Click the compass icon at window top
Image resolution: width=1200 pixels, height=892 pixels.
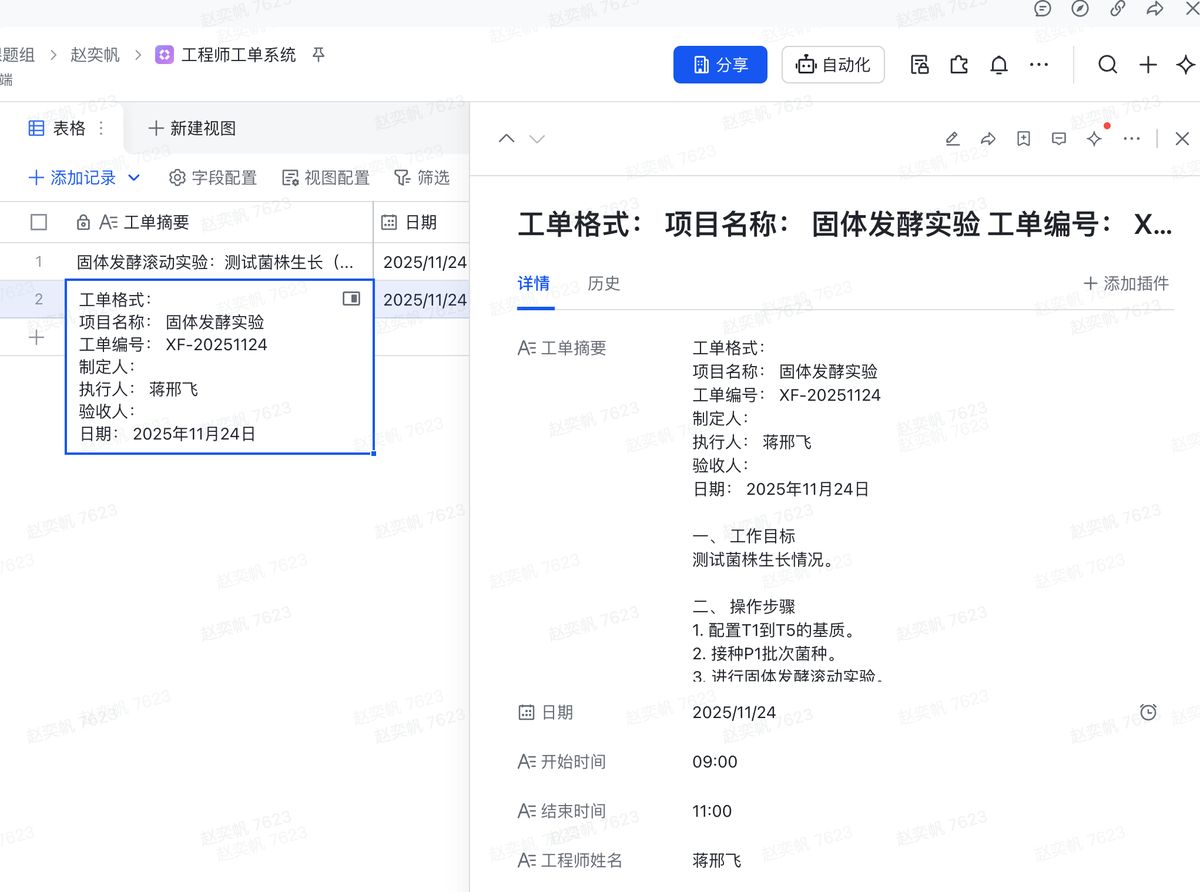(x=1080, y=8)
